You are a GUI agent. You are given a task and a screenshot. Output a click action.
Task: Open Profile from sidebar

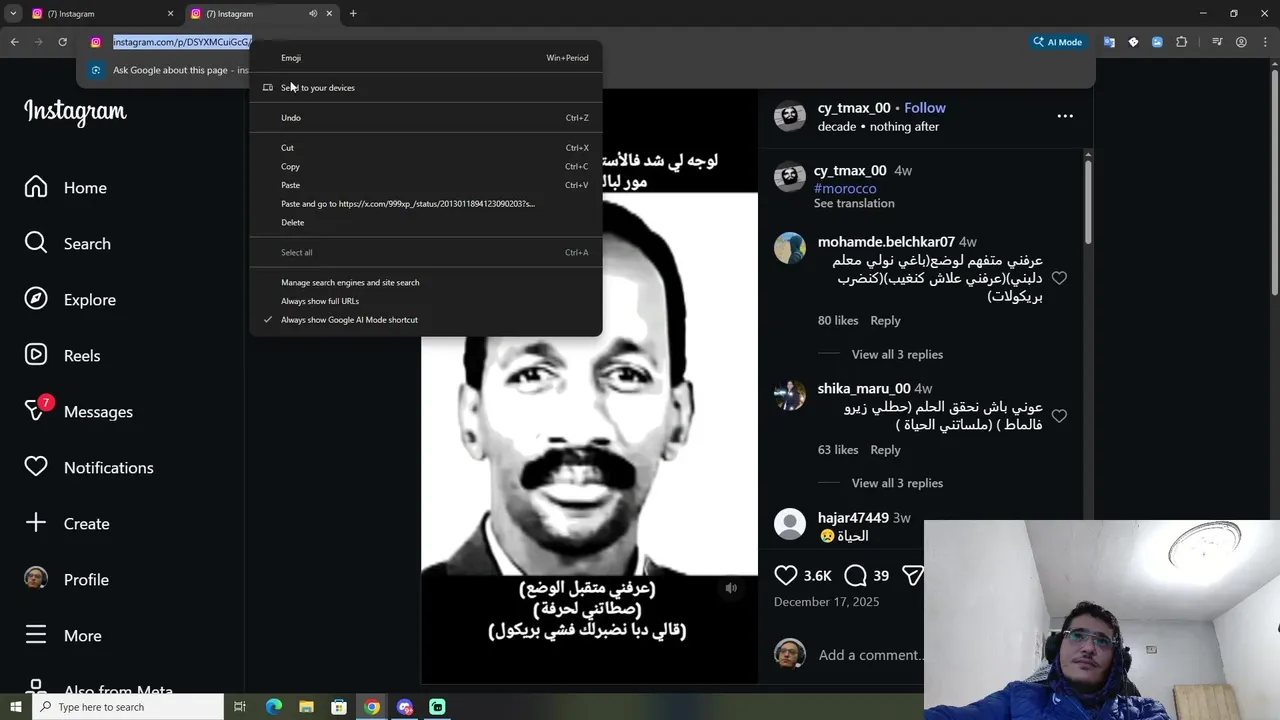click(66, 580)
